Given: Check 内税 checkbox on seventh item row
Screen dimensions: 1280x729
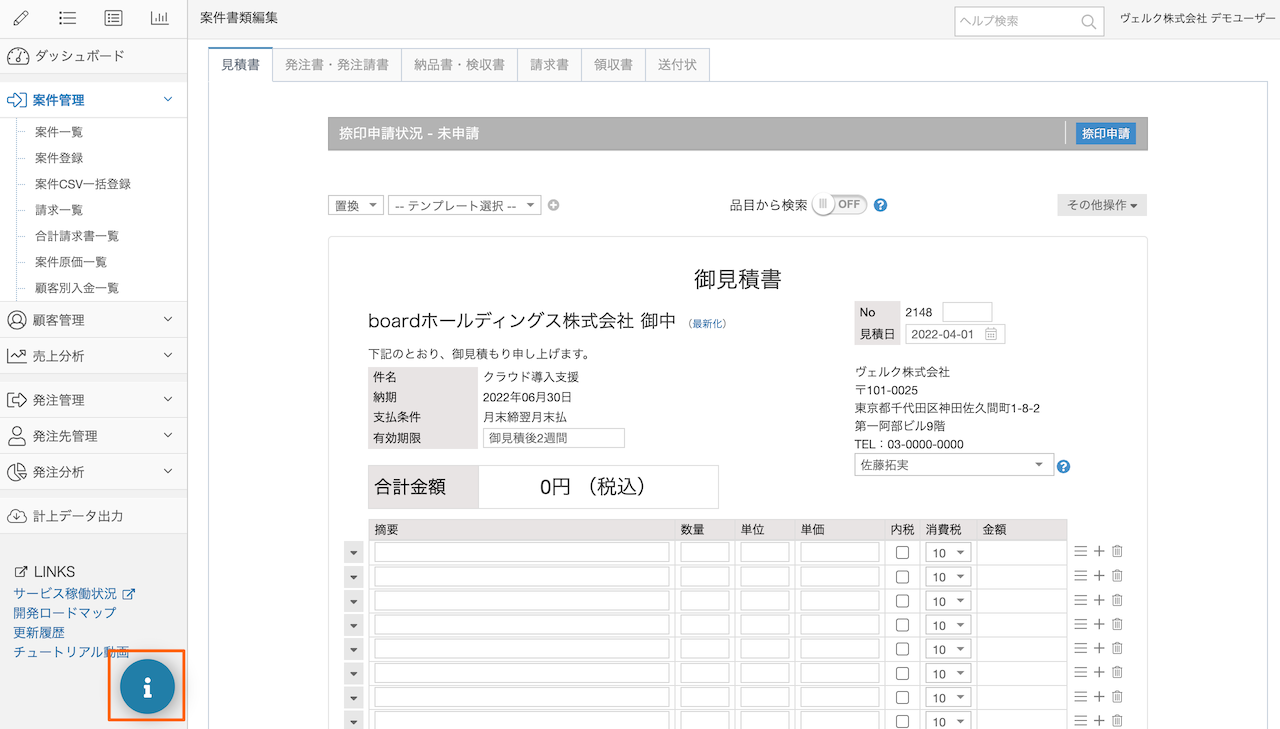Looking at the screenshot, I should click(902, 697).
